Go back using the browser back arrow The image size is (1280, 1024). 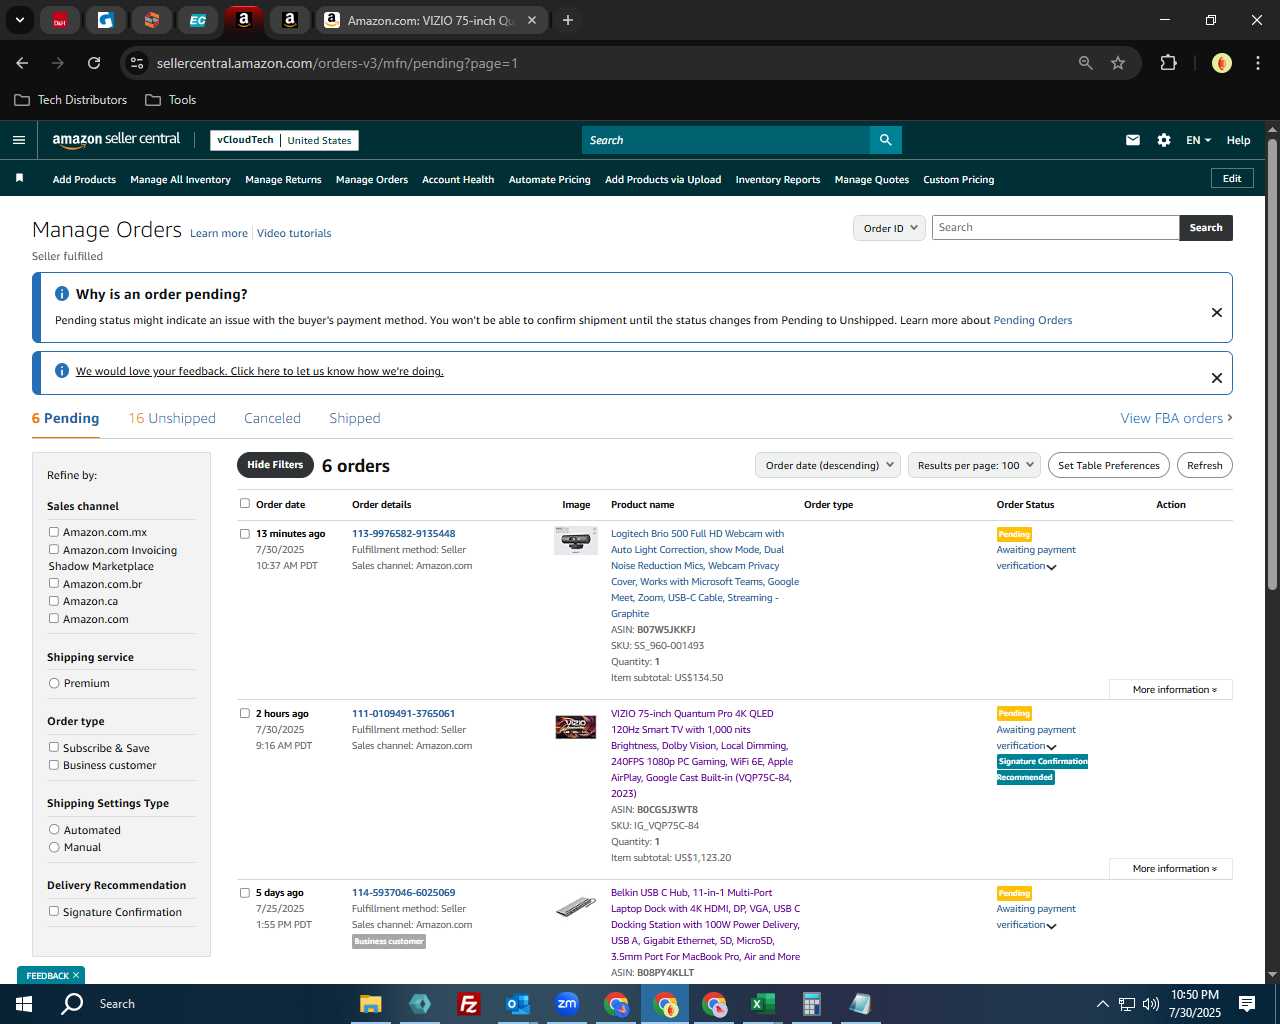coord(22,63)
